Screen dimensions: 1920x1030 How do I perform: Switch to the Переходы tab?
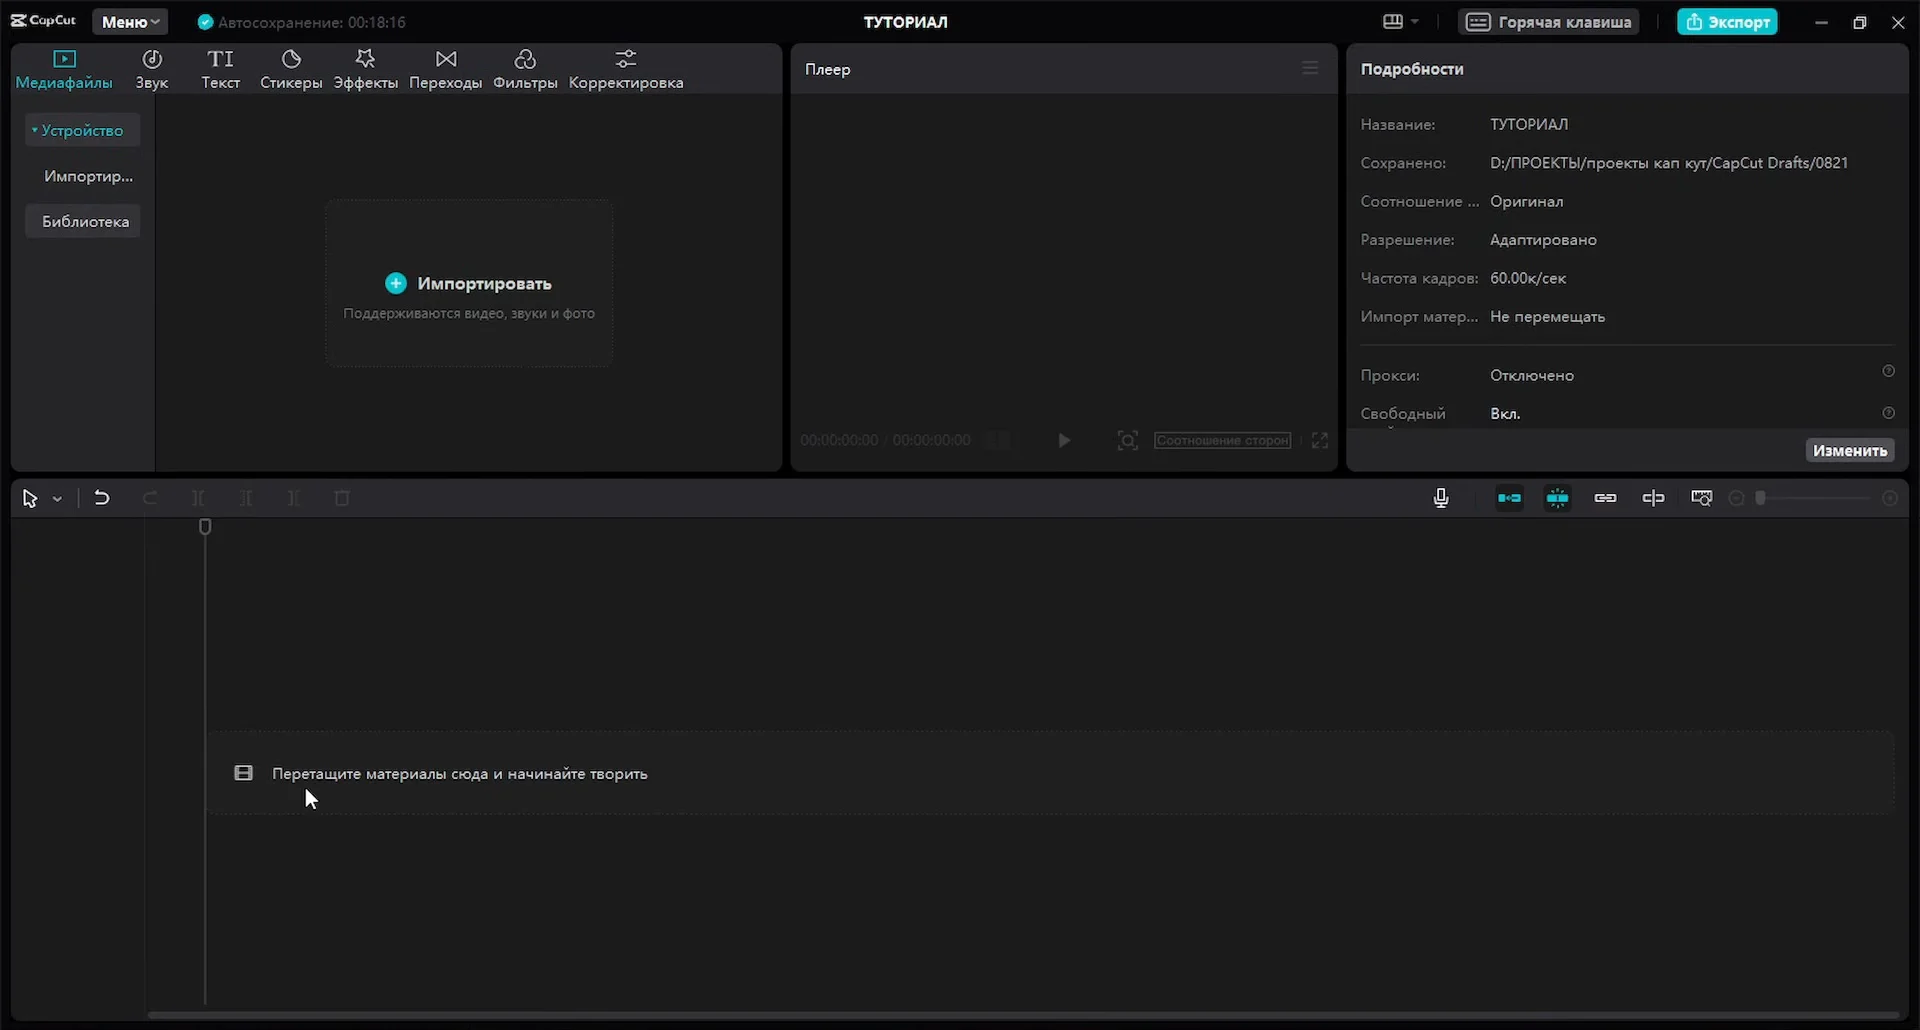click(445, 69)
